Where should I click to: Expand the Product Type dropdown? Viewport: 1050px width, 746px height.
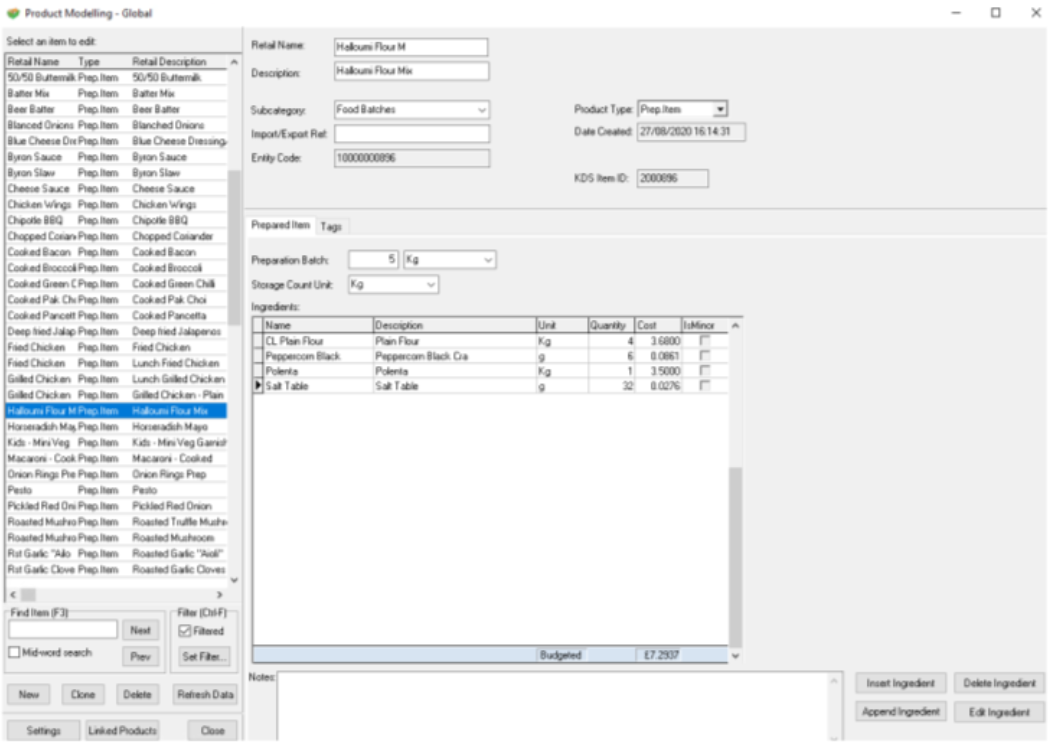[720, 109]
